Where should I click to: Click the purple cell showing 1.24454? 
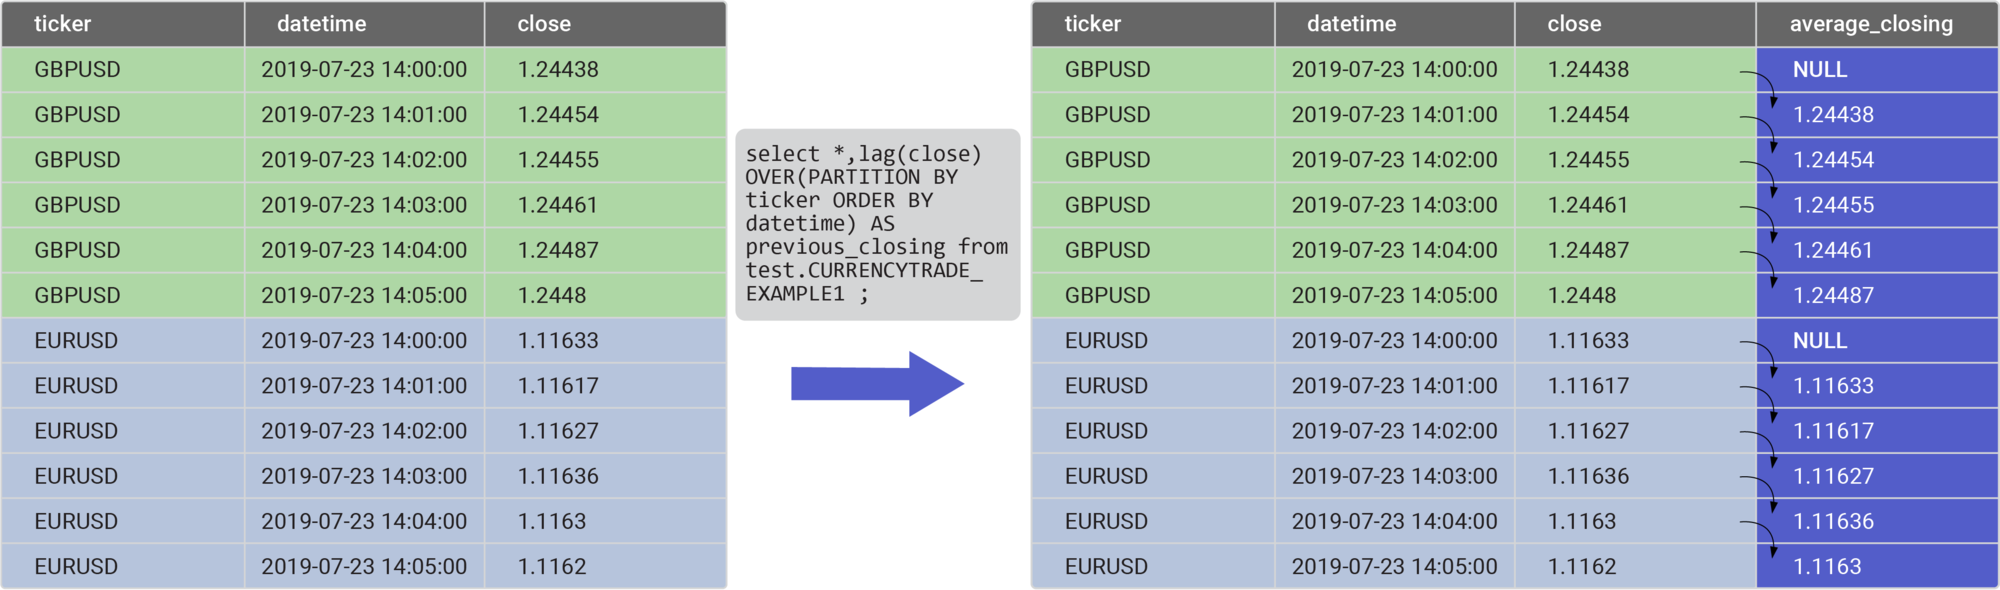tap(1877, 160)
